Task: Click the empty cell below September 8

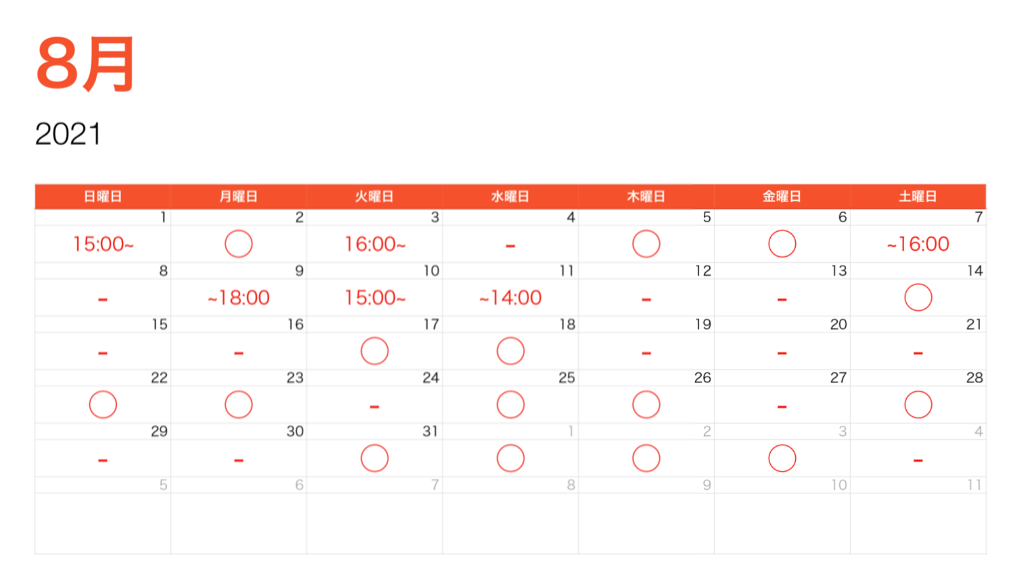Action: pyautogui.click(x=510, y=523)
